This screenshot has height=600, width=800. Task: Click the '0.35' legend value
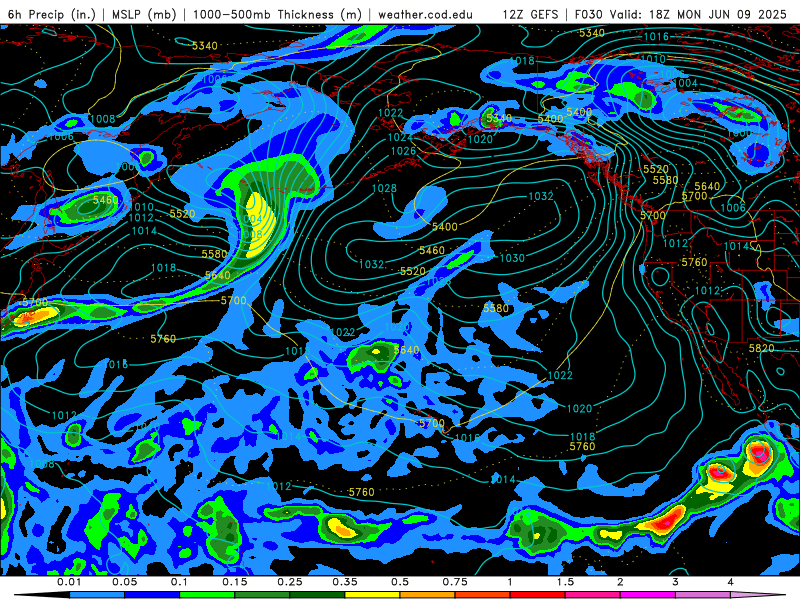344,582
